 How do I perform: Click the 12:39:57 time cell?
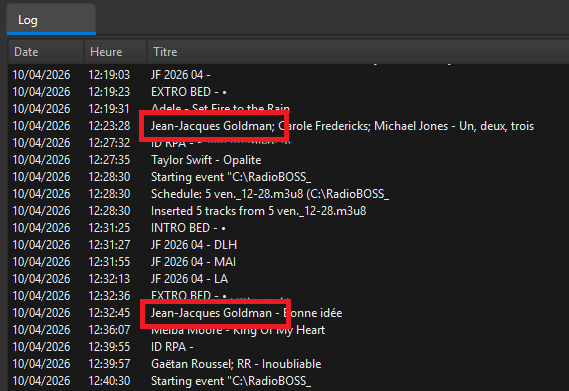(x=109, y=364)
